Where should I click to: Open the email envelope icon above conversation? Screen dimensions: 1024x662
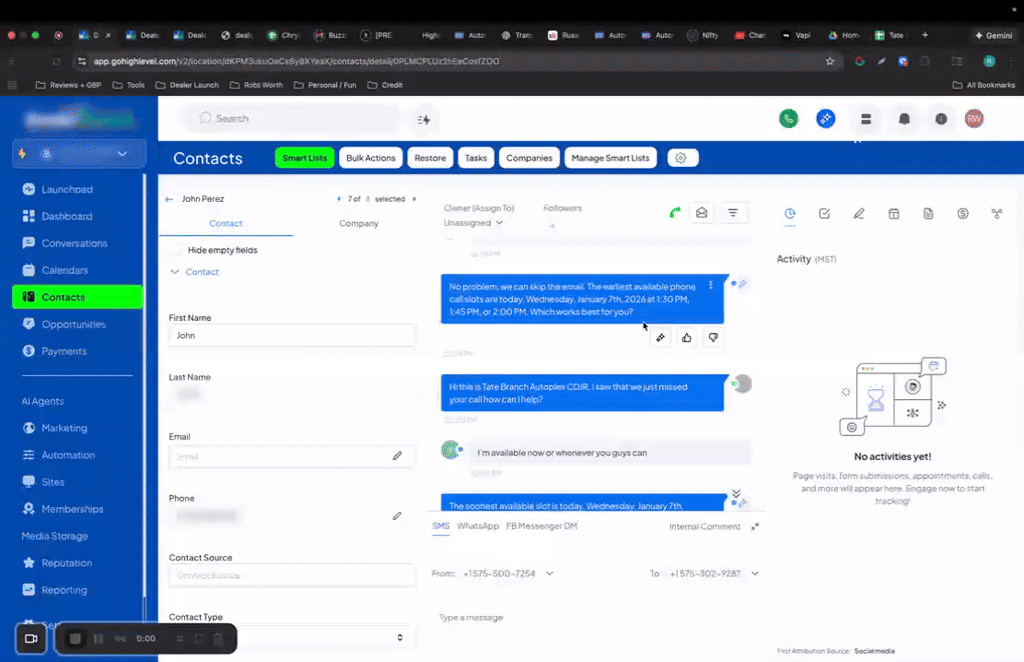pos(702,212)
